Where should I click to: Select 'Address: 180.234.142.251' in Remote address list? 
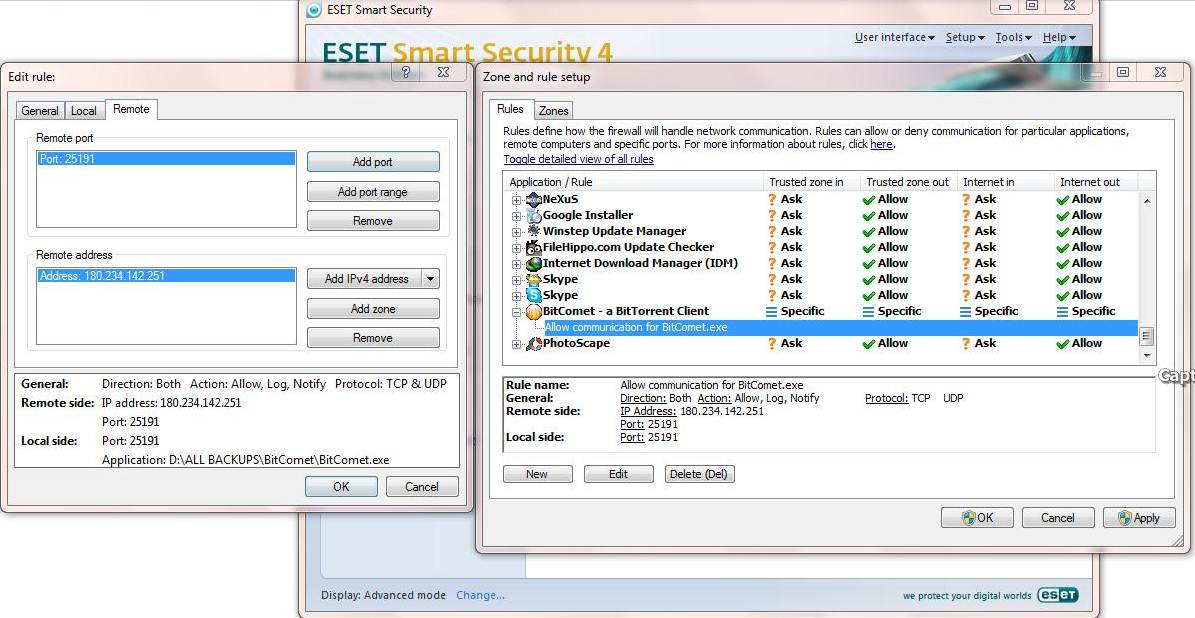pyautogui.click(x=166, y=276)
